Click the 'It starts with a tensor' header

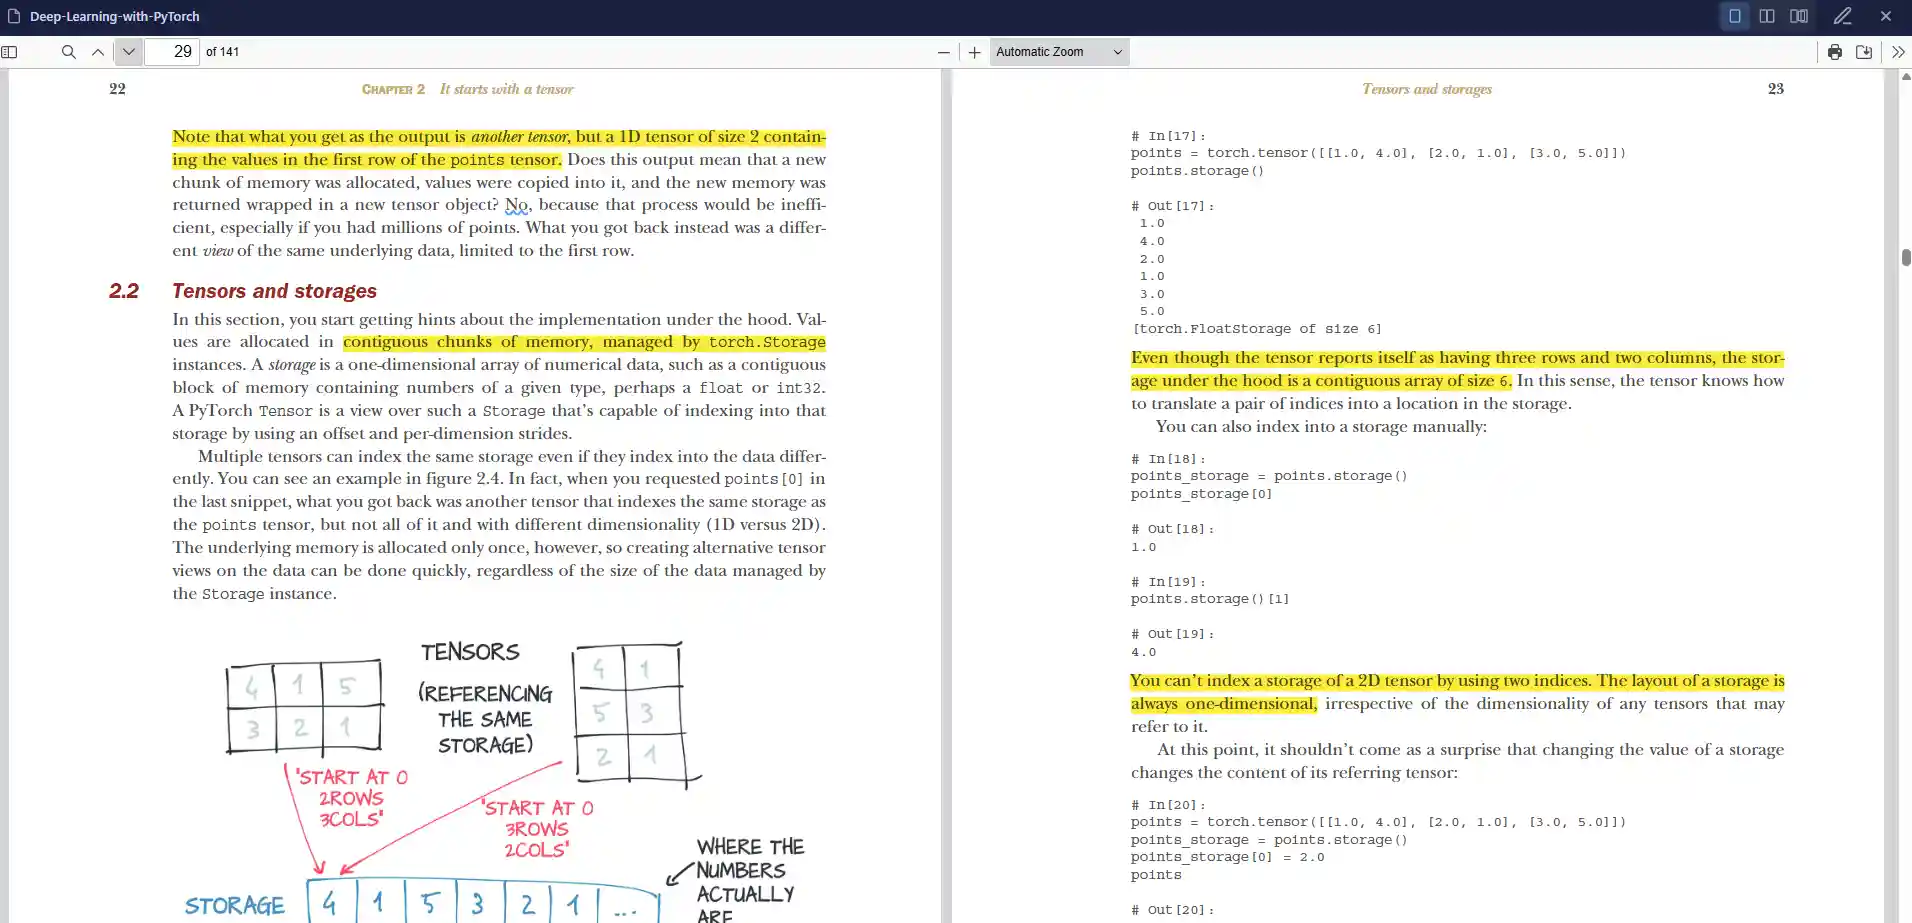(x=507, y=89)
